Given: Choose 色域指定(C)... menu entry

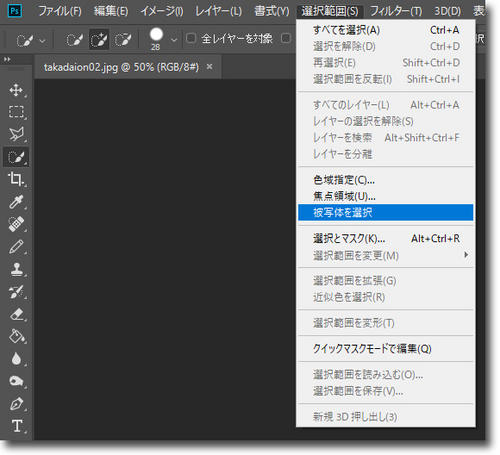Looking at the screenshot, I should coord(386,180).
